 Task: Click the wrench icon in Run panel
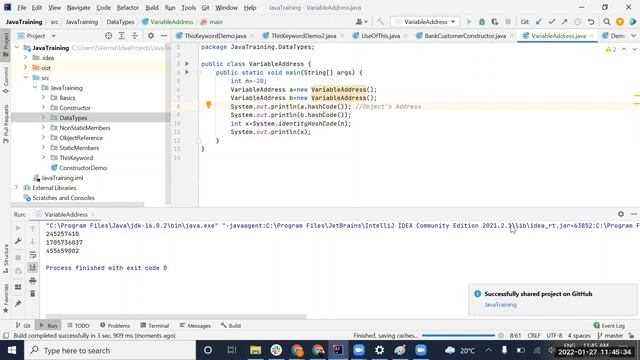18,241
